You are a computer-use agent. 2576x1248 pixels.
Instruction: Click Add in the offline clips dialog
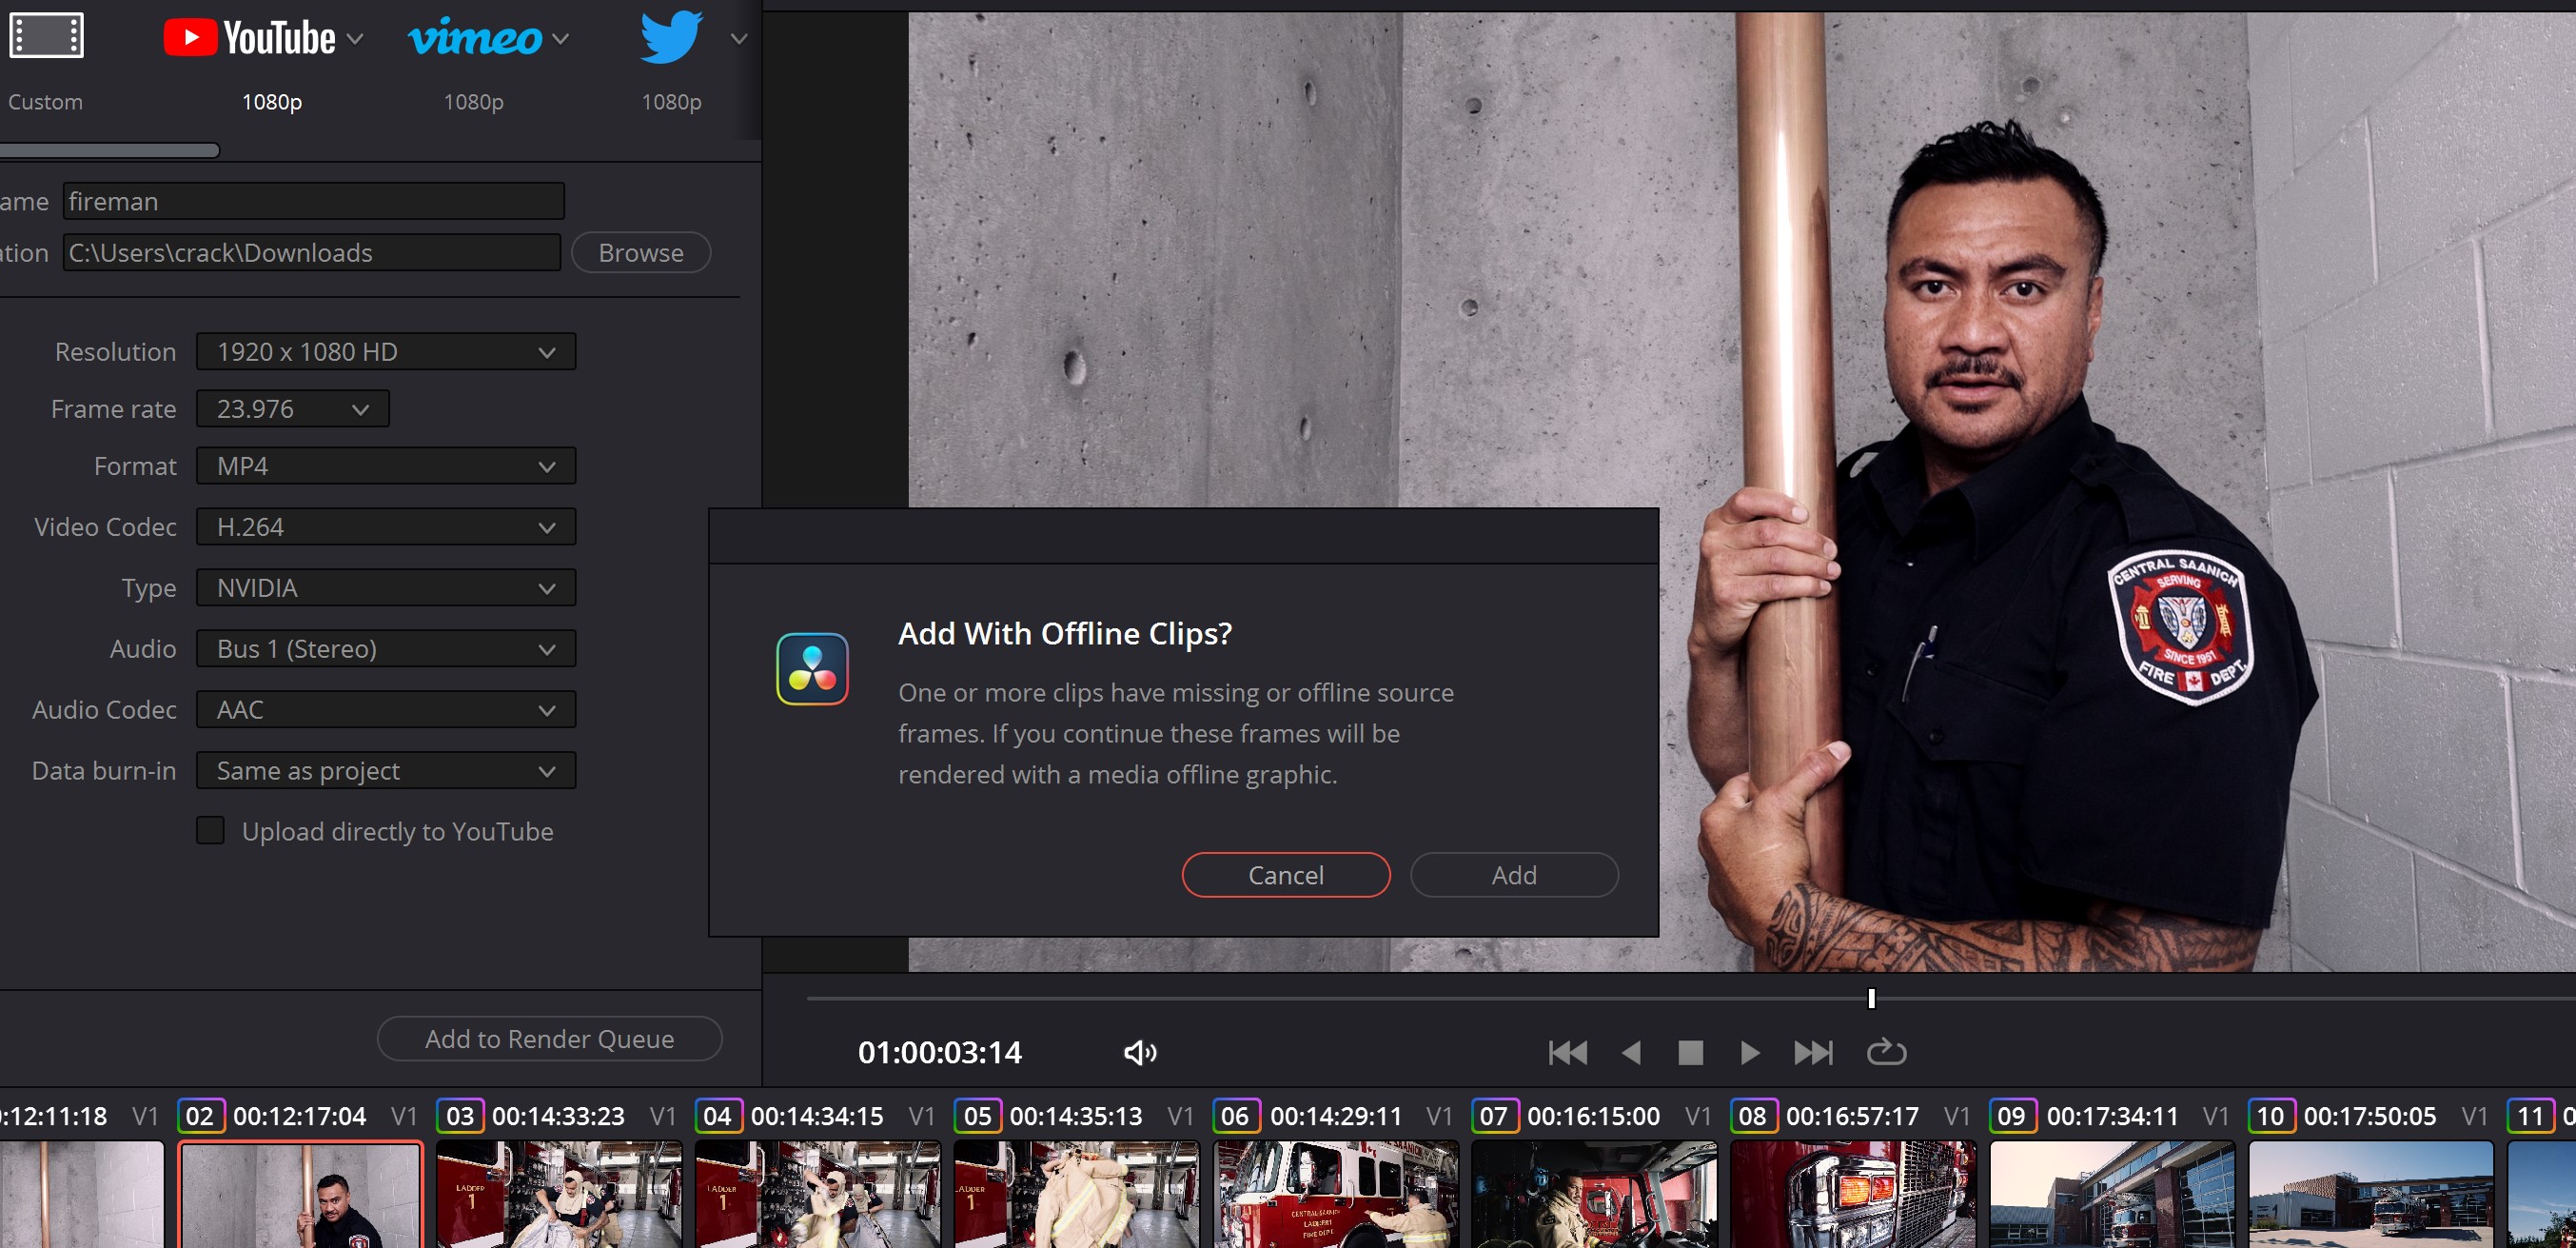pyautogui.click(x=1514, y=875)
